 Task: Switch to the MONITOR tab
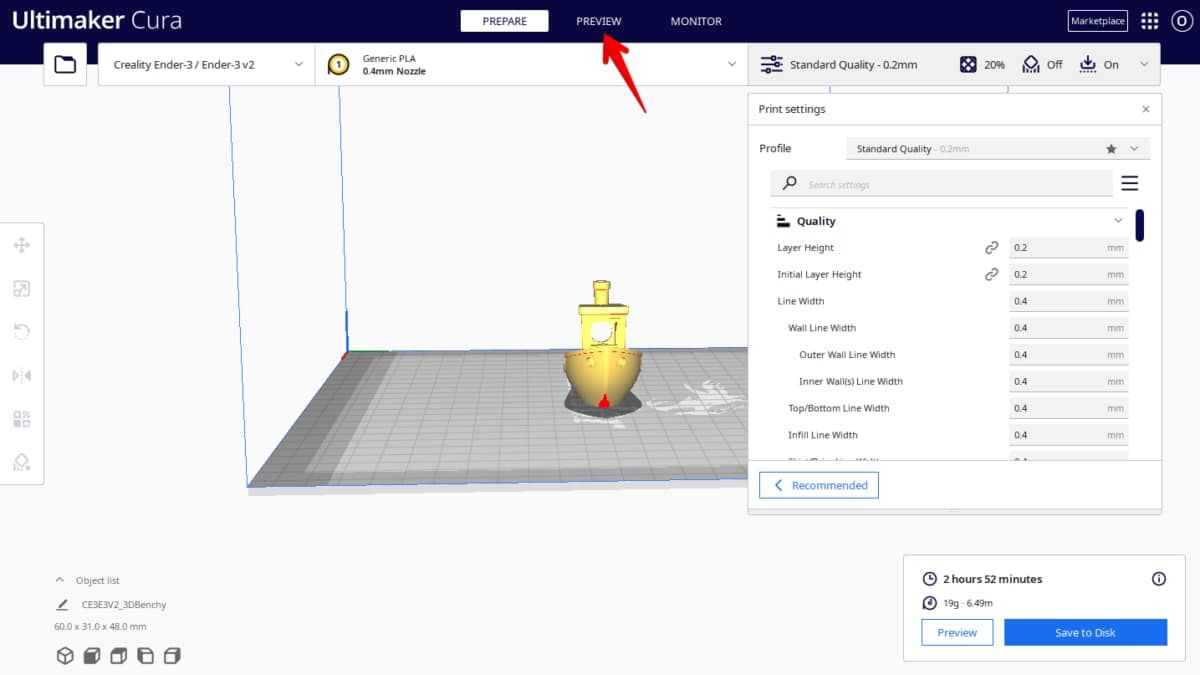695,20
